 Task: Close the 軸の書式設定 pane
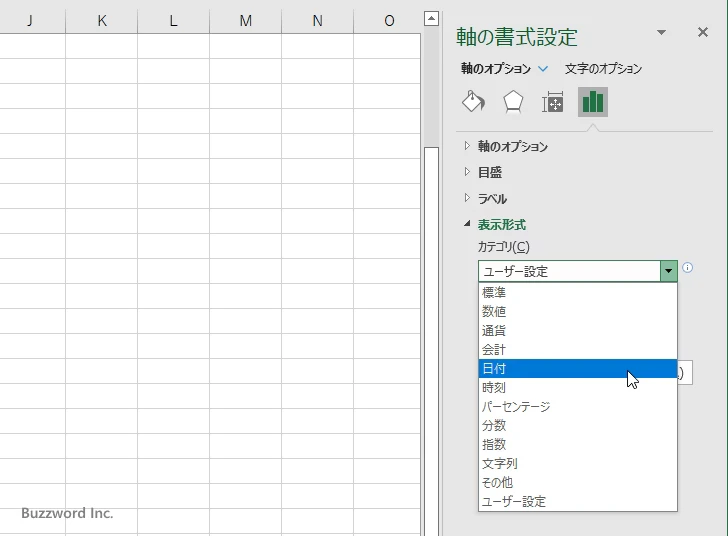[x=703, y=32]
